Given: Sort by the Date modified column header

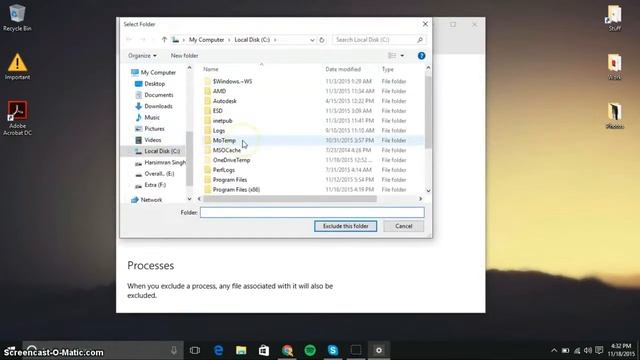Looking at the screenshot, I should (343, 69).
